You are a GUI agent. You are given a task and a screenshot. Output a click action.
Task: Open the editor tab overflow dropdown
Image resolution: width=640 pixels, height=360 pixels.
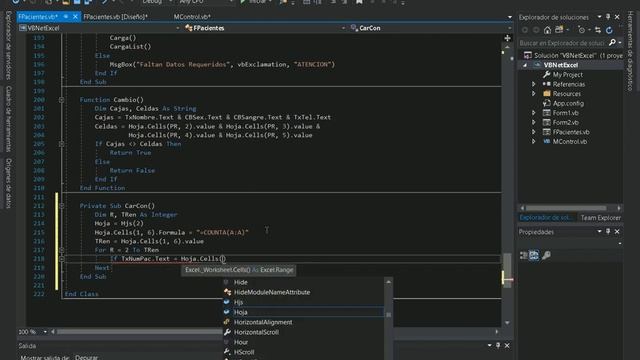click(x=509, y=17)
